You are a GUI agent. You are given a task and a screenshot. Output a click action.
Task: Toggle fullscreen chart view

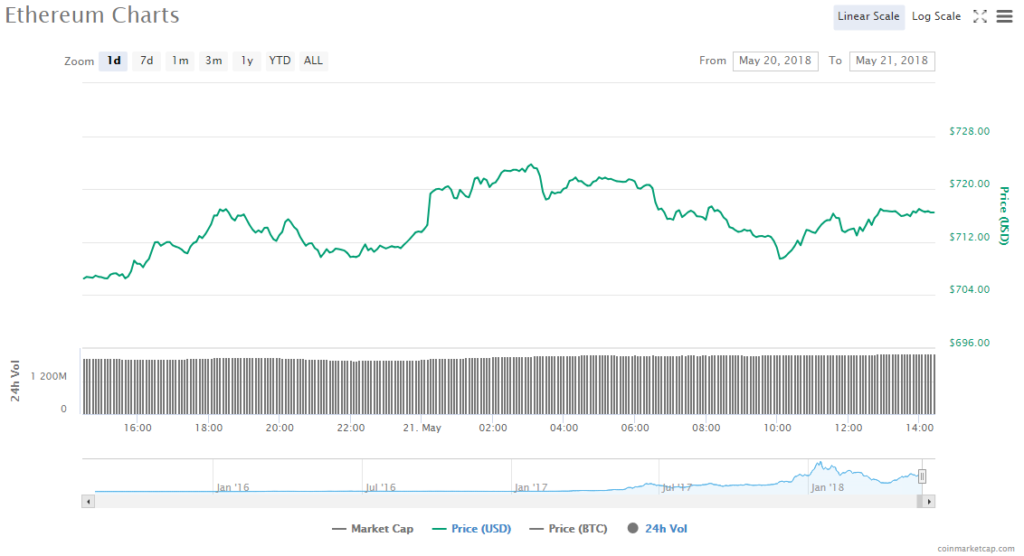[980, 16]
